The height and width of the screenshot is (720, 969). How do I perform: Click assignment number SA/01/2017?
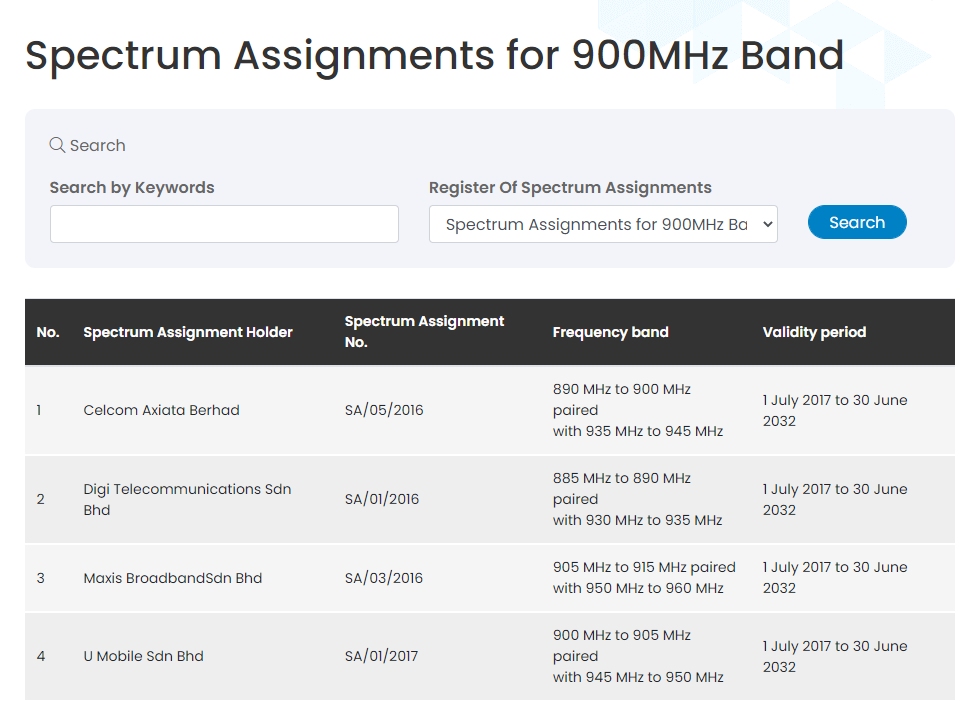pyautogui.click(x=381, y=656)
